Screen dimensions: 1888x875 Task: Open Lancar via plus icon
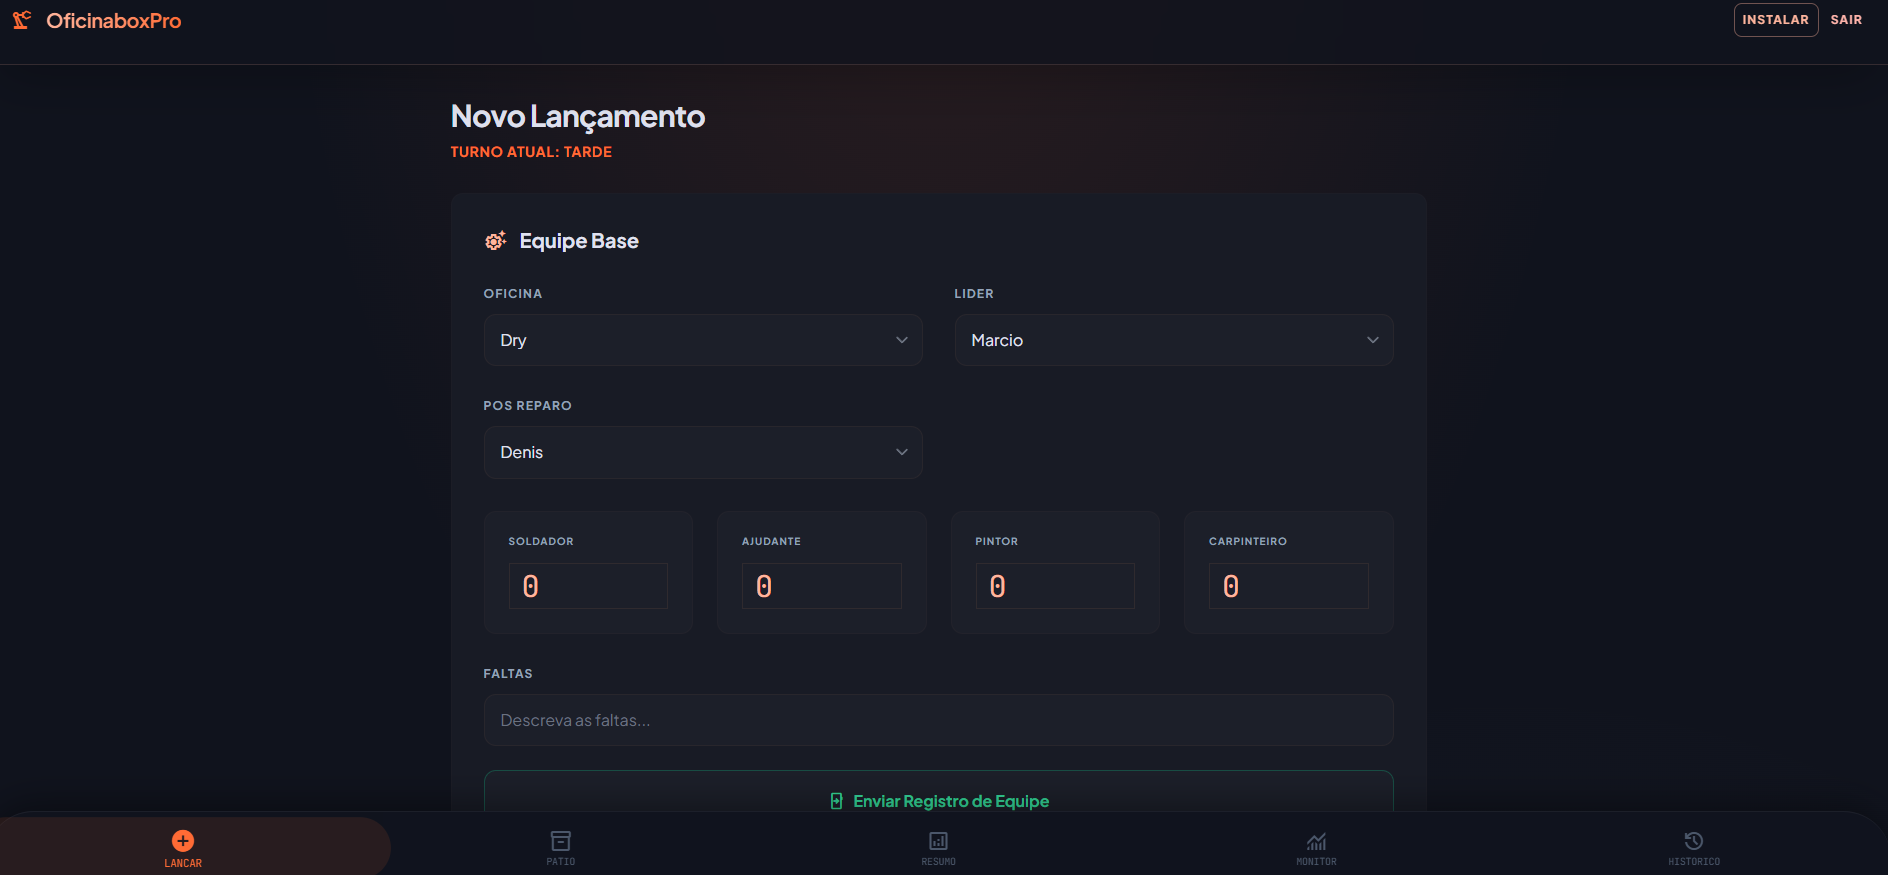click(x=183, y=841)
